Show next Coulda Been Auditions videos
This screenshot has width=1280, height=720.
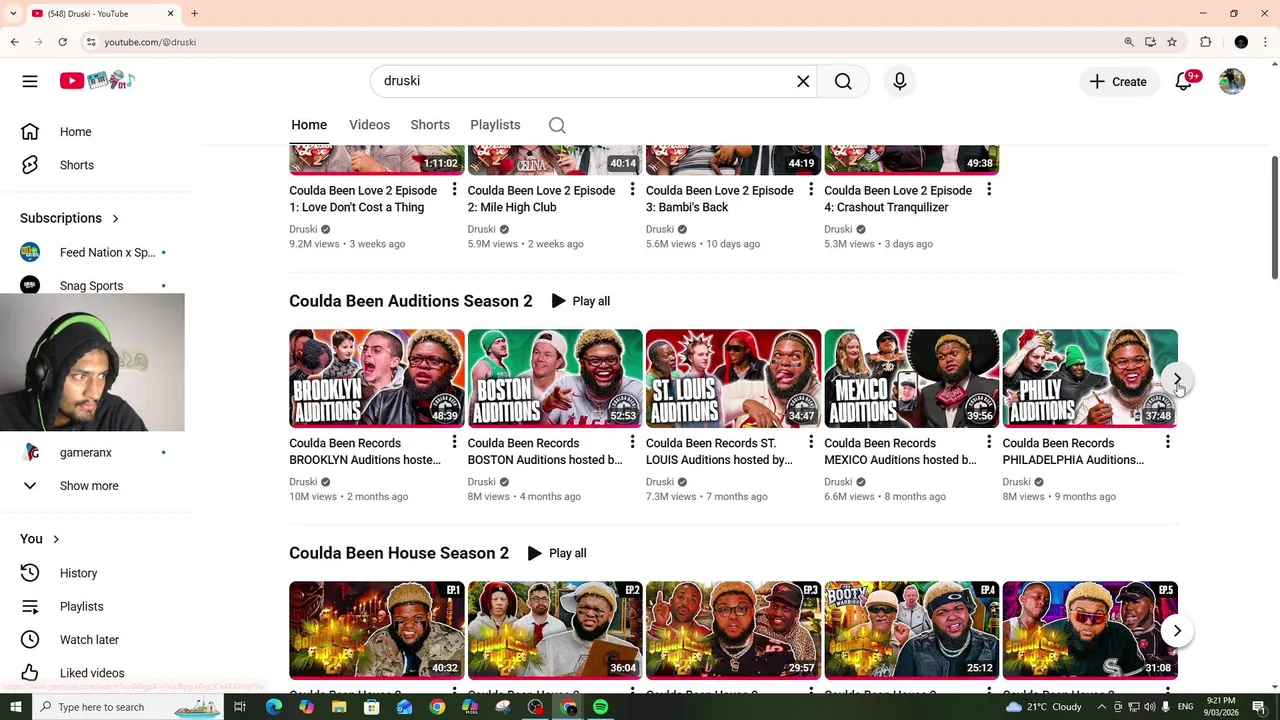pyautogui.click(x=1177, y=379)
